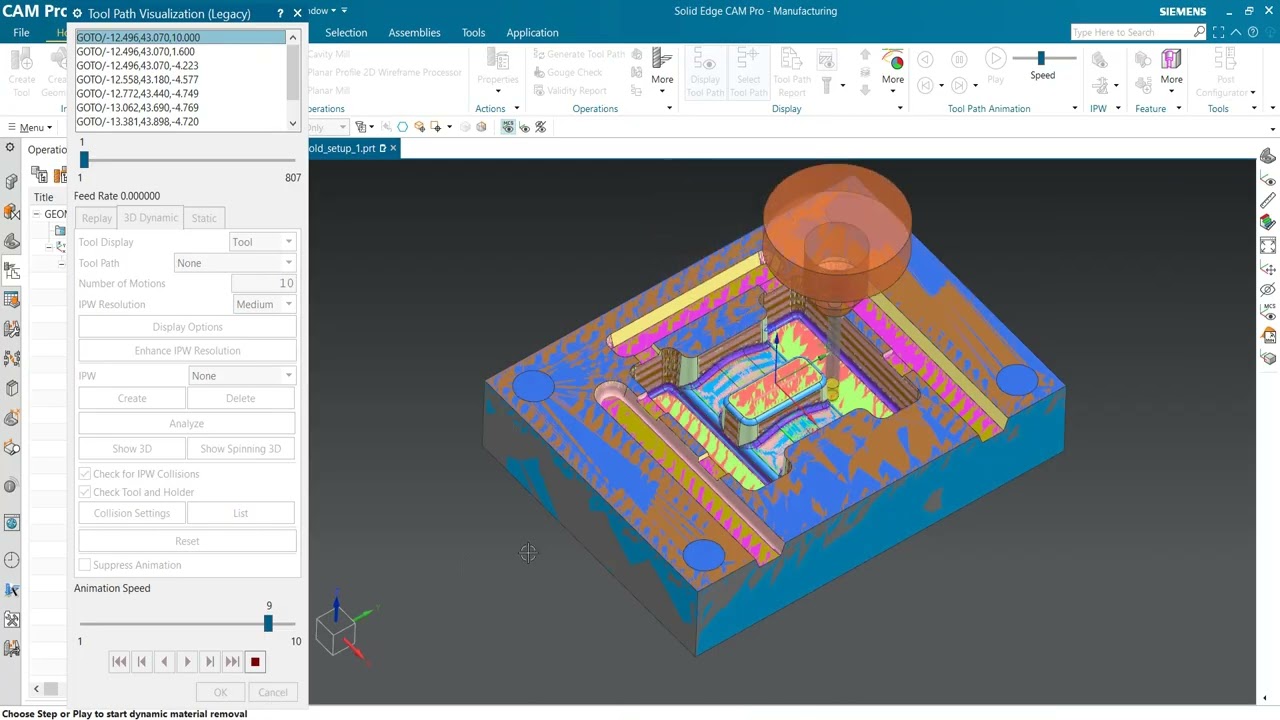This screenshot has width=1280, height=720.
Task: Open the Assemblies ribbon tab
Action: (x=414, y=32)
